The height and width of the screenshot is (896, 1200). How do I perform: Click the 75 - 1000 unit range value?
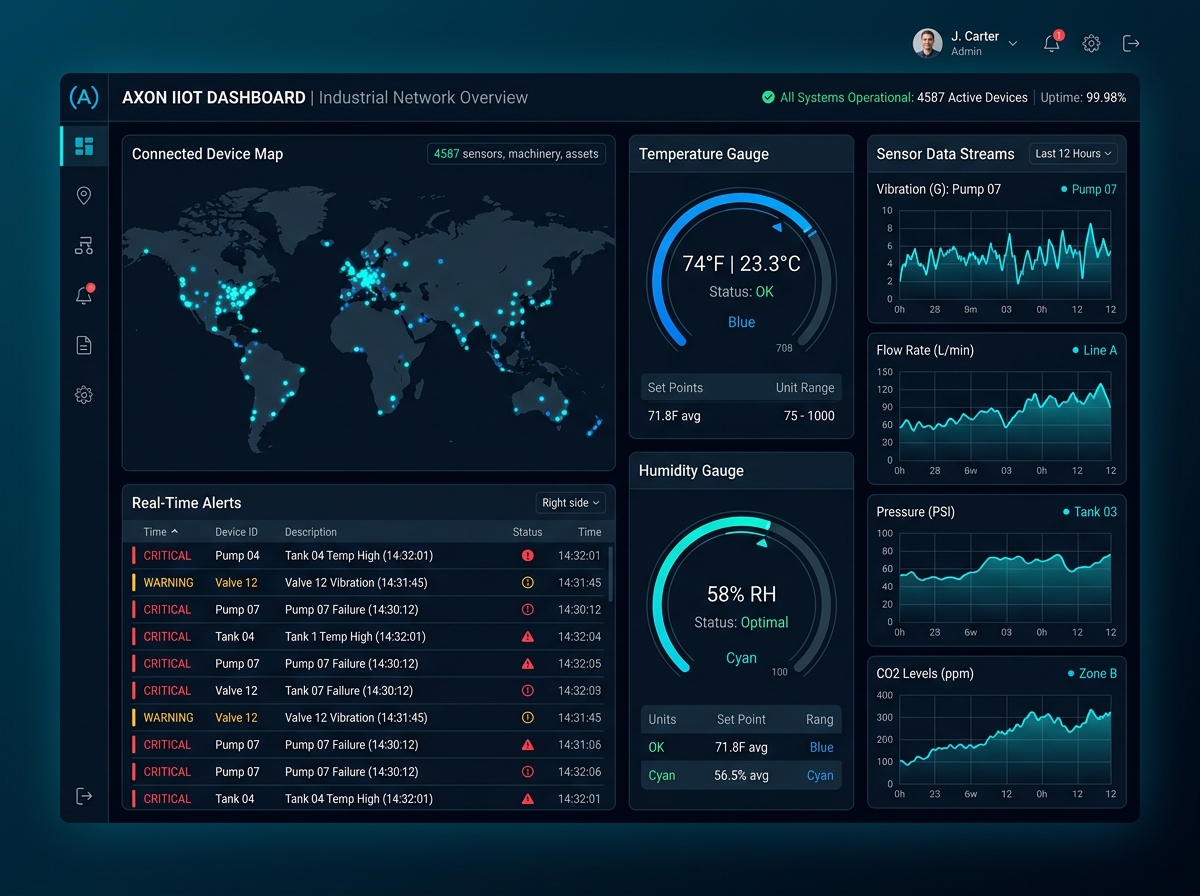point(809,416)
